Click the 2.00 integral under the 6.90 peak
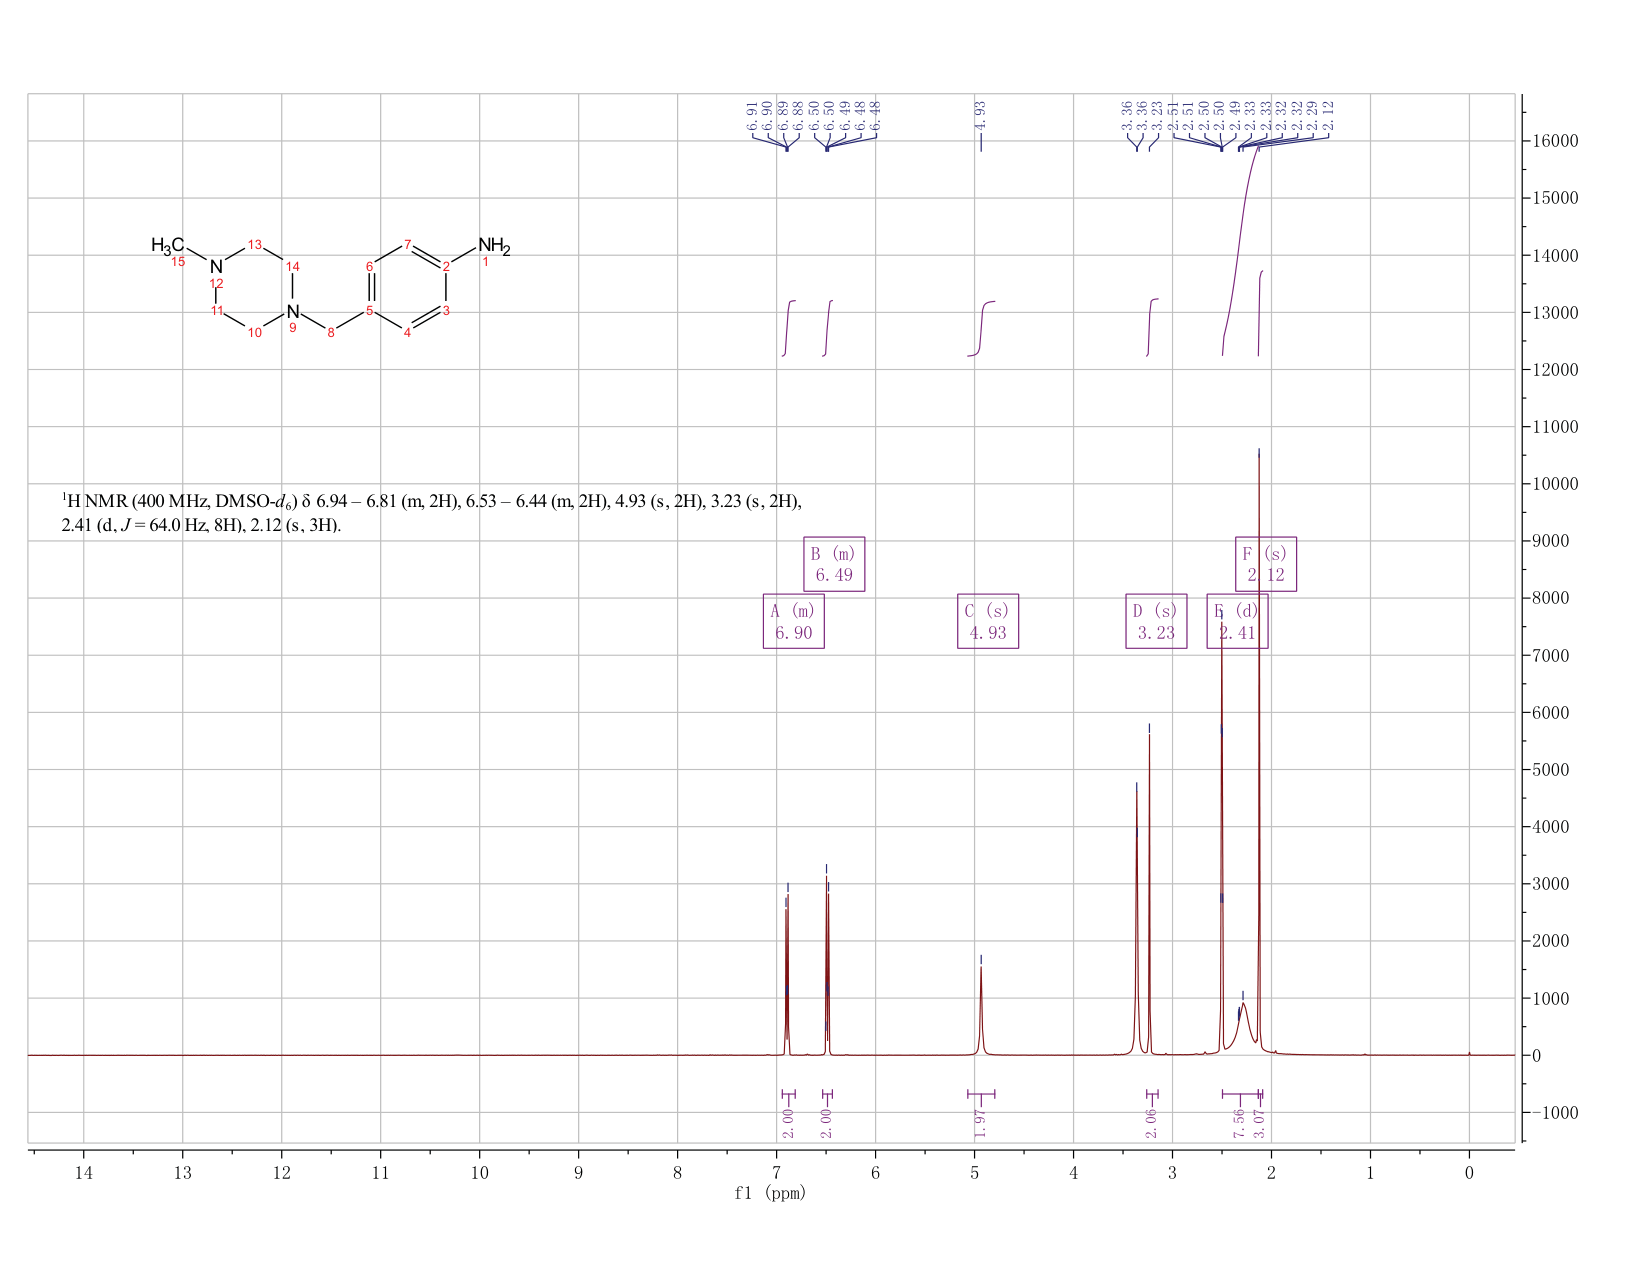 788,1123
